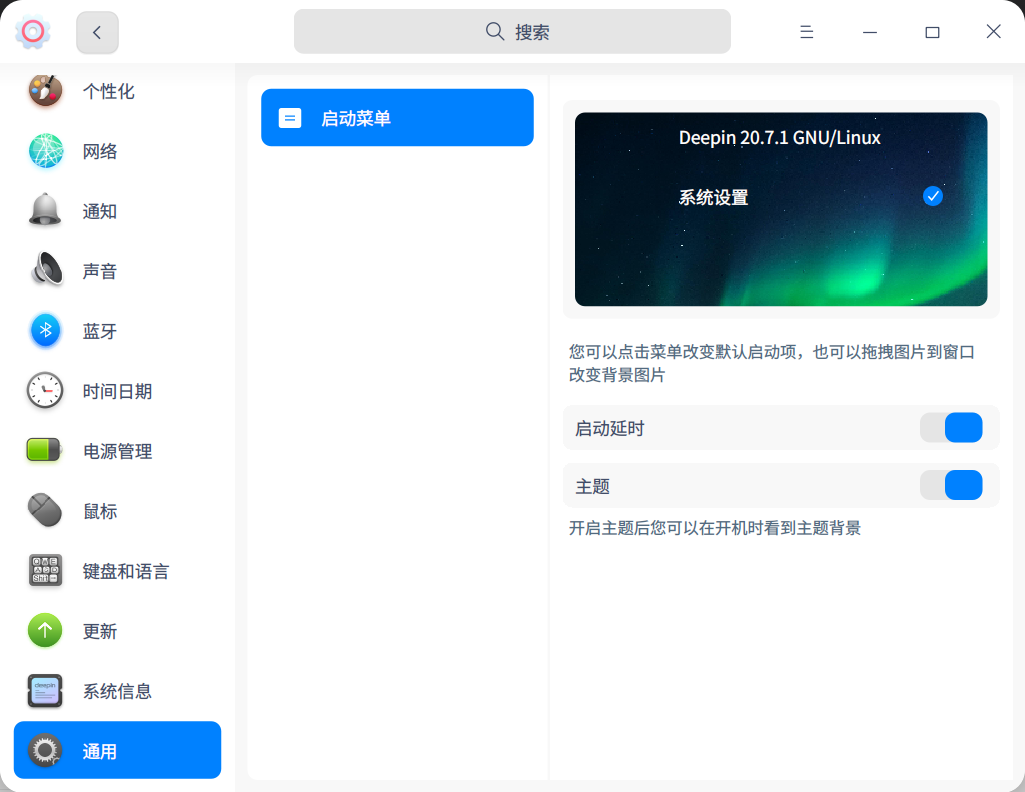Click the back arrow button
This screenshot has width=1025, height=792.
click(x=96, y=32)
